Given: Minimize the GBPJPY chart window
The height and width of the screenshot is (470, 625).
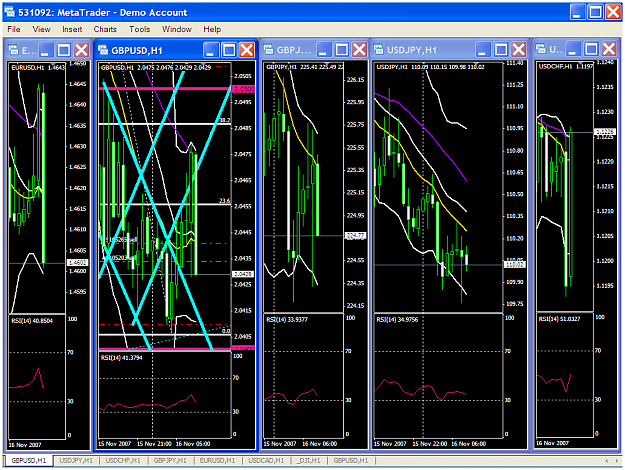Looking at the screenshot, I should pos(324,49).
